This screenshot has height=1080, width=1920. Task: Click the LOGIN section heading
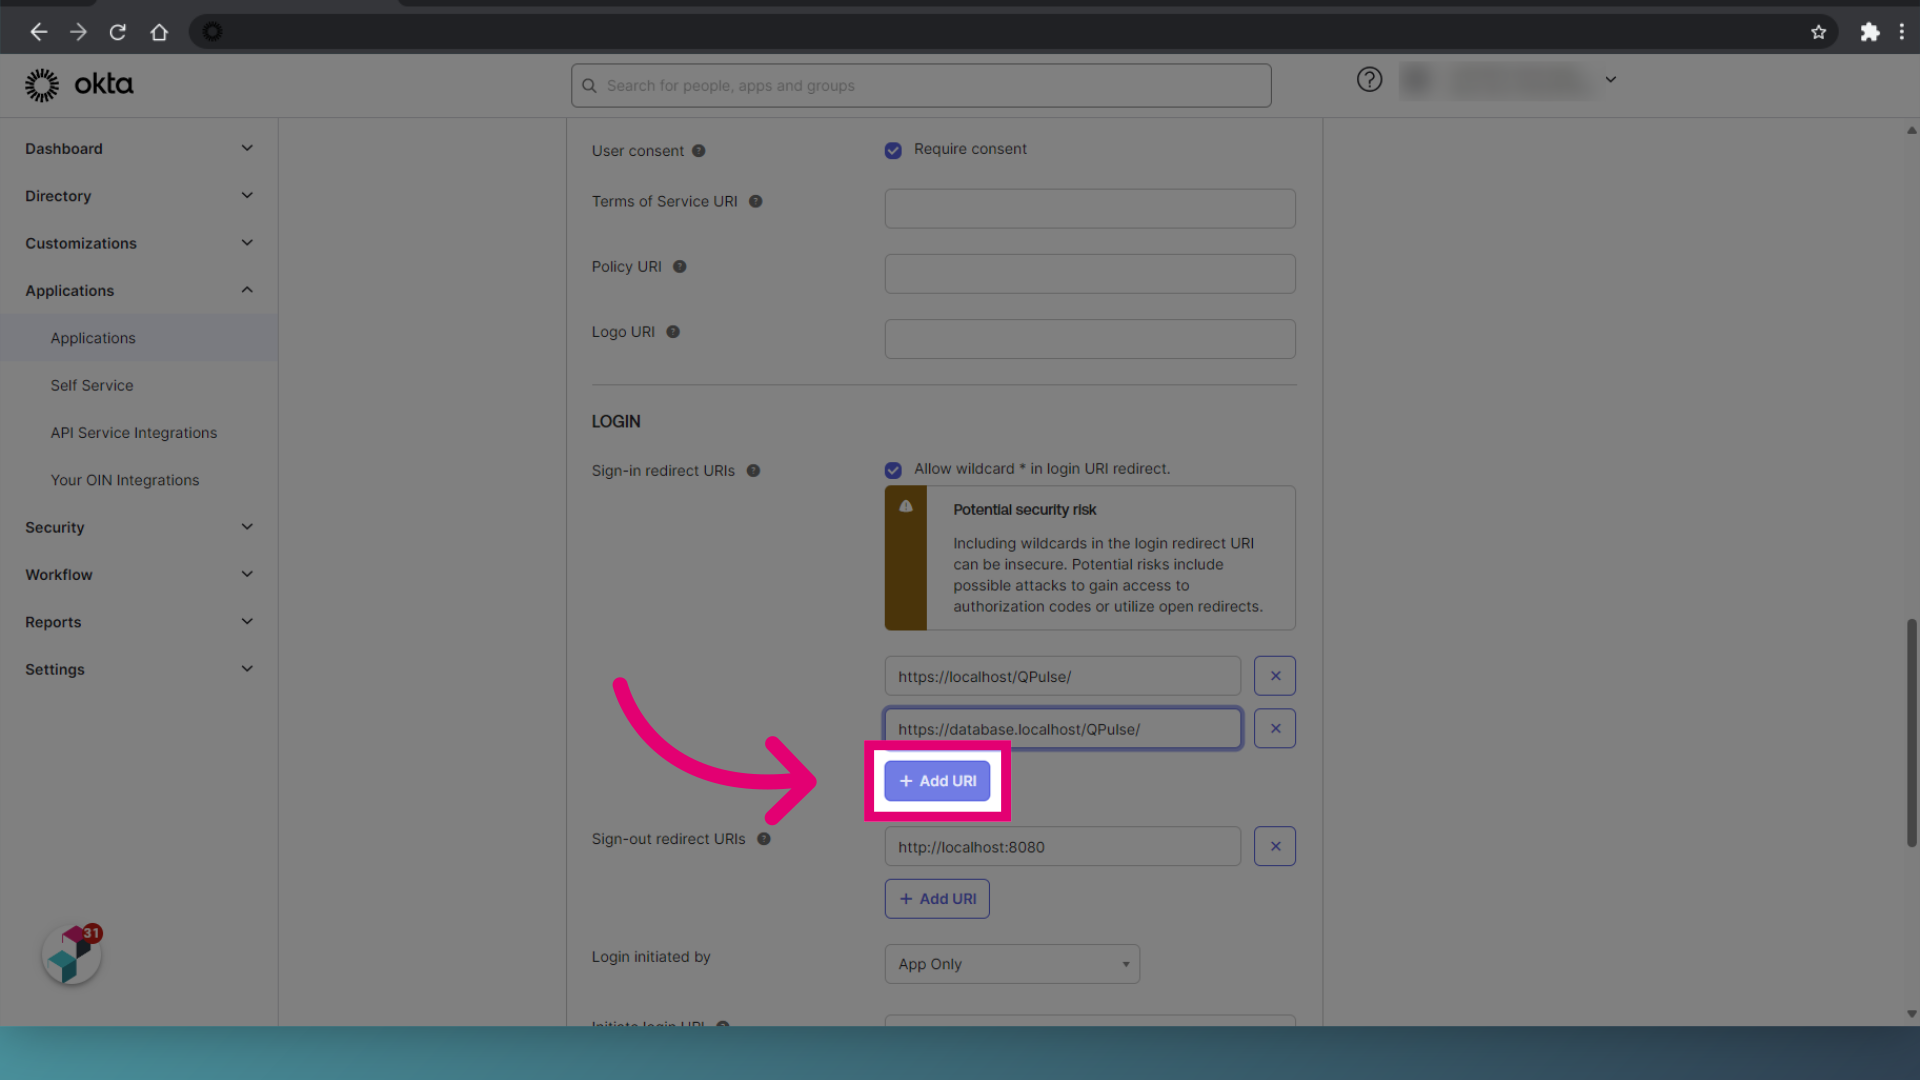tap(616, 422)
